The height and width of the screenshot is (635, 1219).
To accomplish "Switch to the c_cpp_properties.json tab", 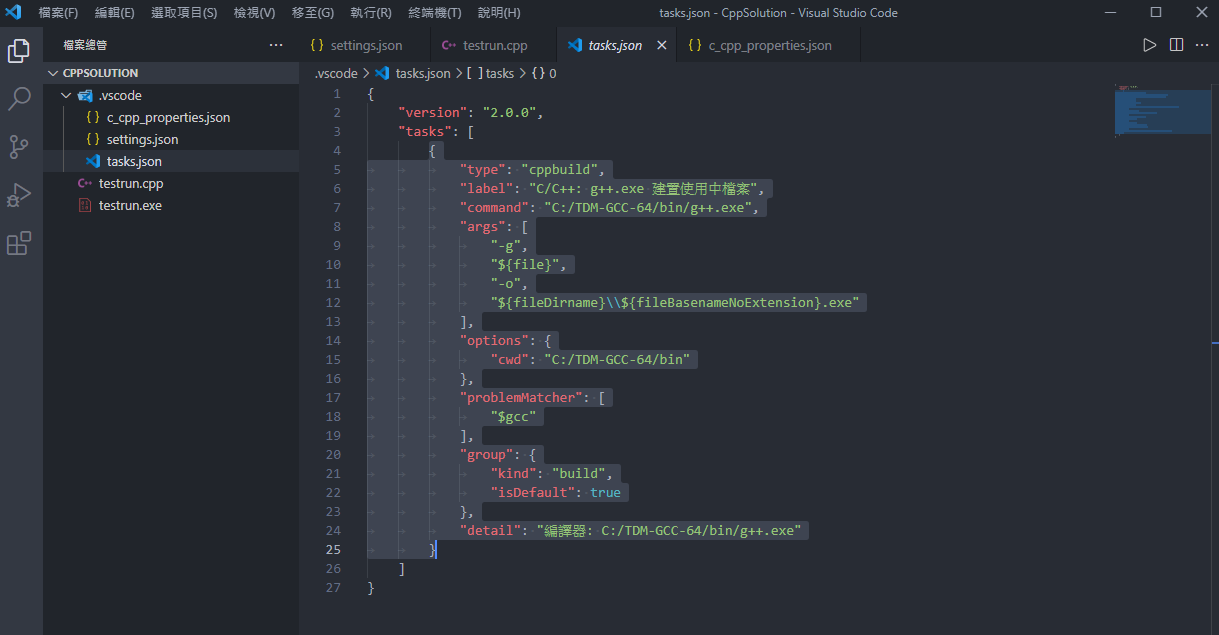I will click(x=769, y=45).
